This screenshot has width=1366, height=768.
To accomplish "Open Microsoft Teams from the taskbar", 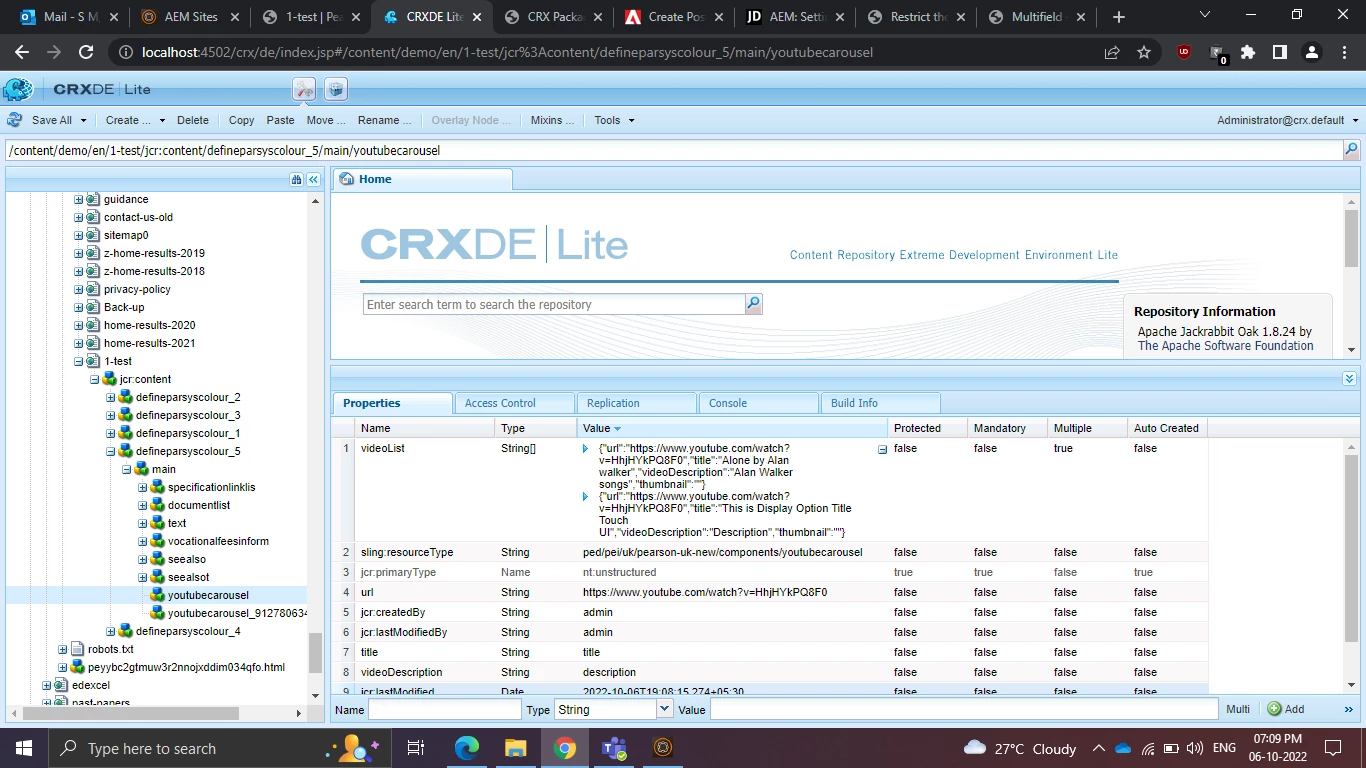I will click(x=613, y=748).
